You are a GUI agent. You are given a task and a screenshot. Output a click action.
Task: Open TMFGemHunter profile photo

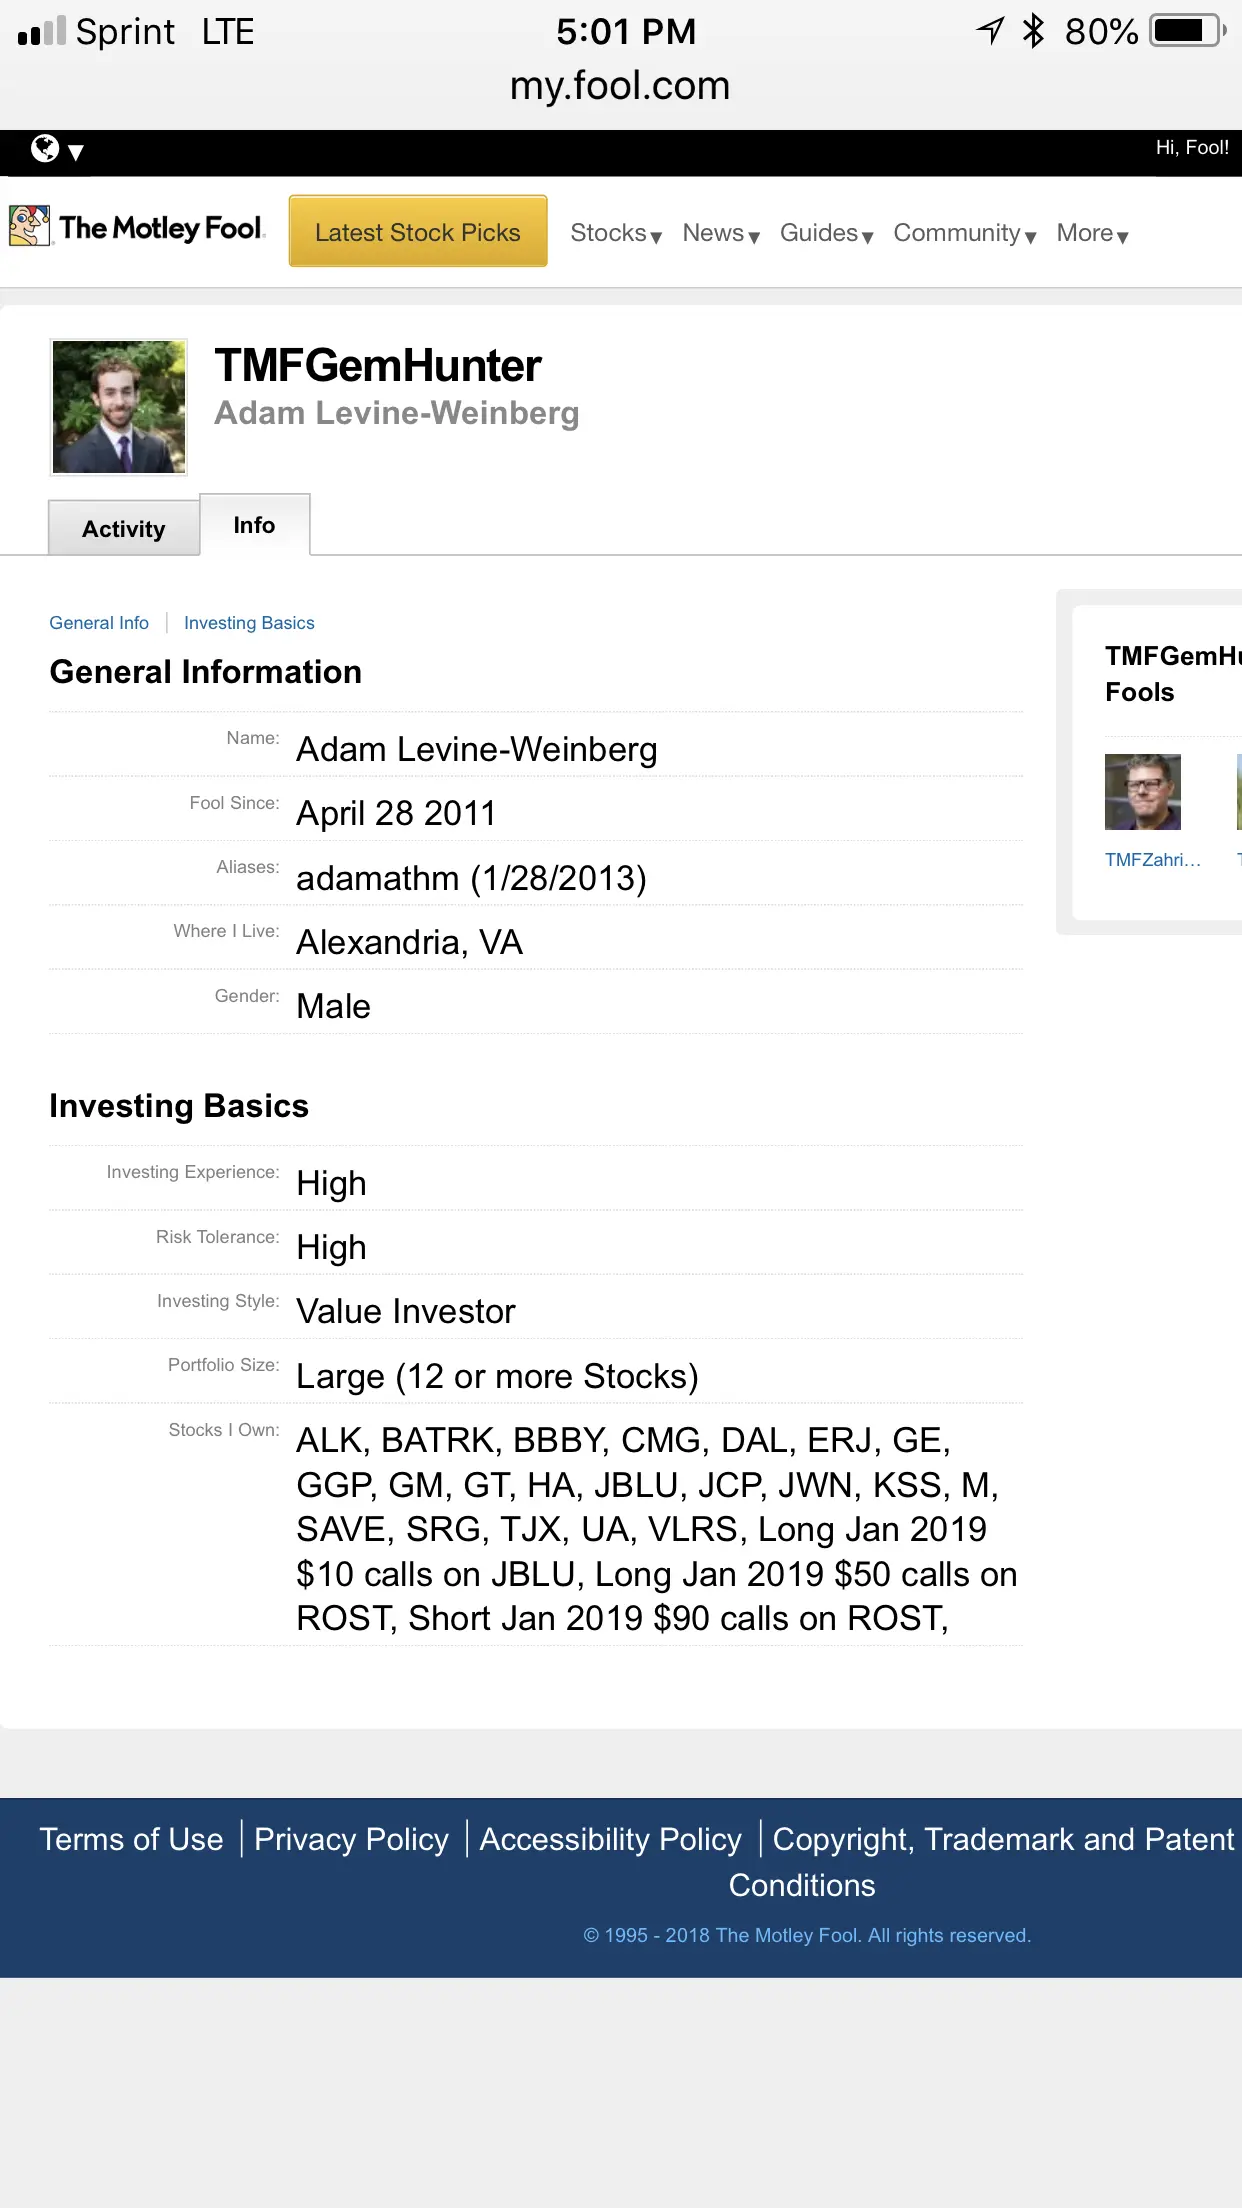point(119,407)
